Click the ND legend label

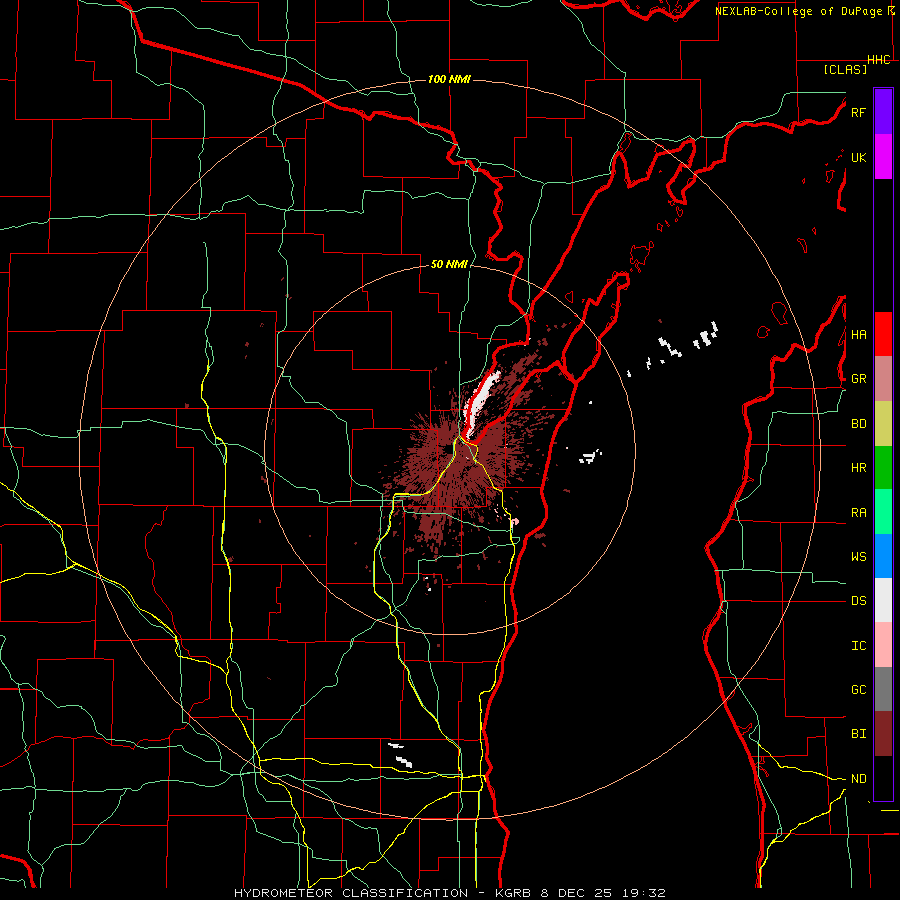pos(858,779)
